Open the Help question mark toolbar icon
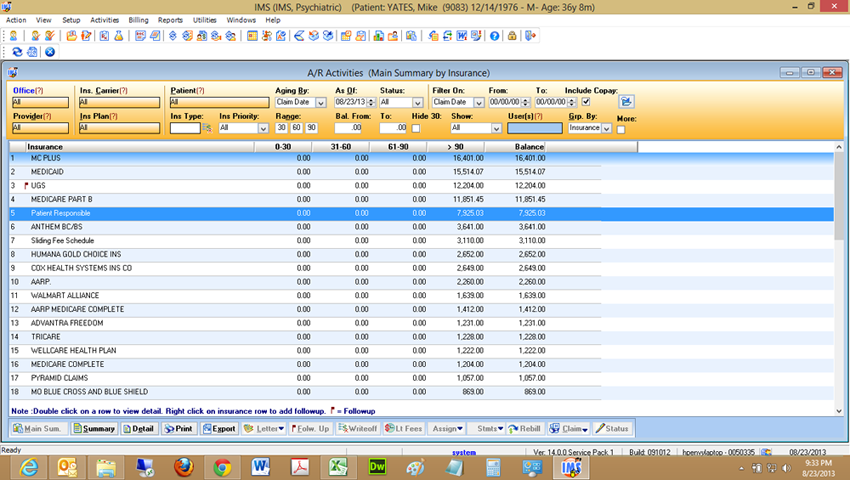Screen dimensions: 850x480 pos(494,36)
